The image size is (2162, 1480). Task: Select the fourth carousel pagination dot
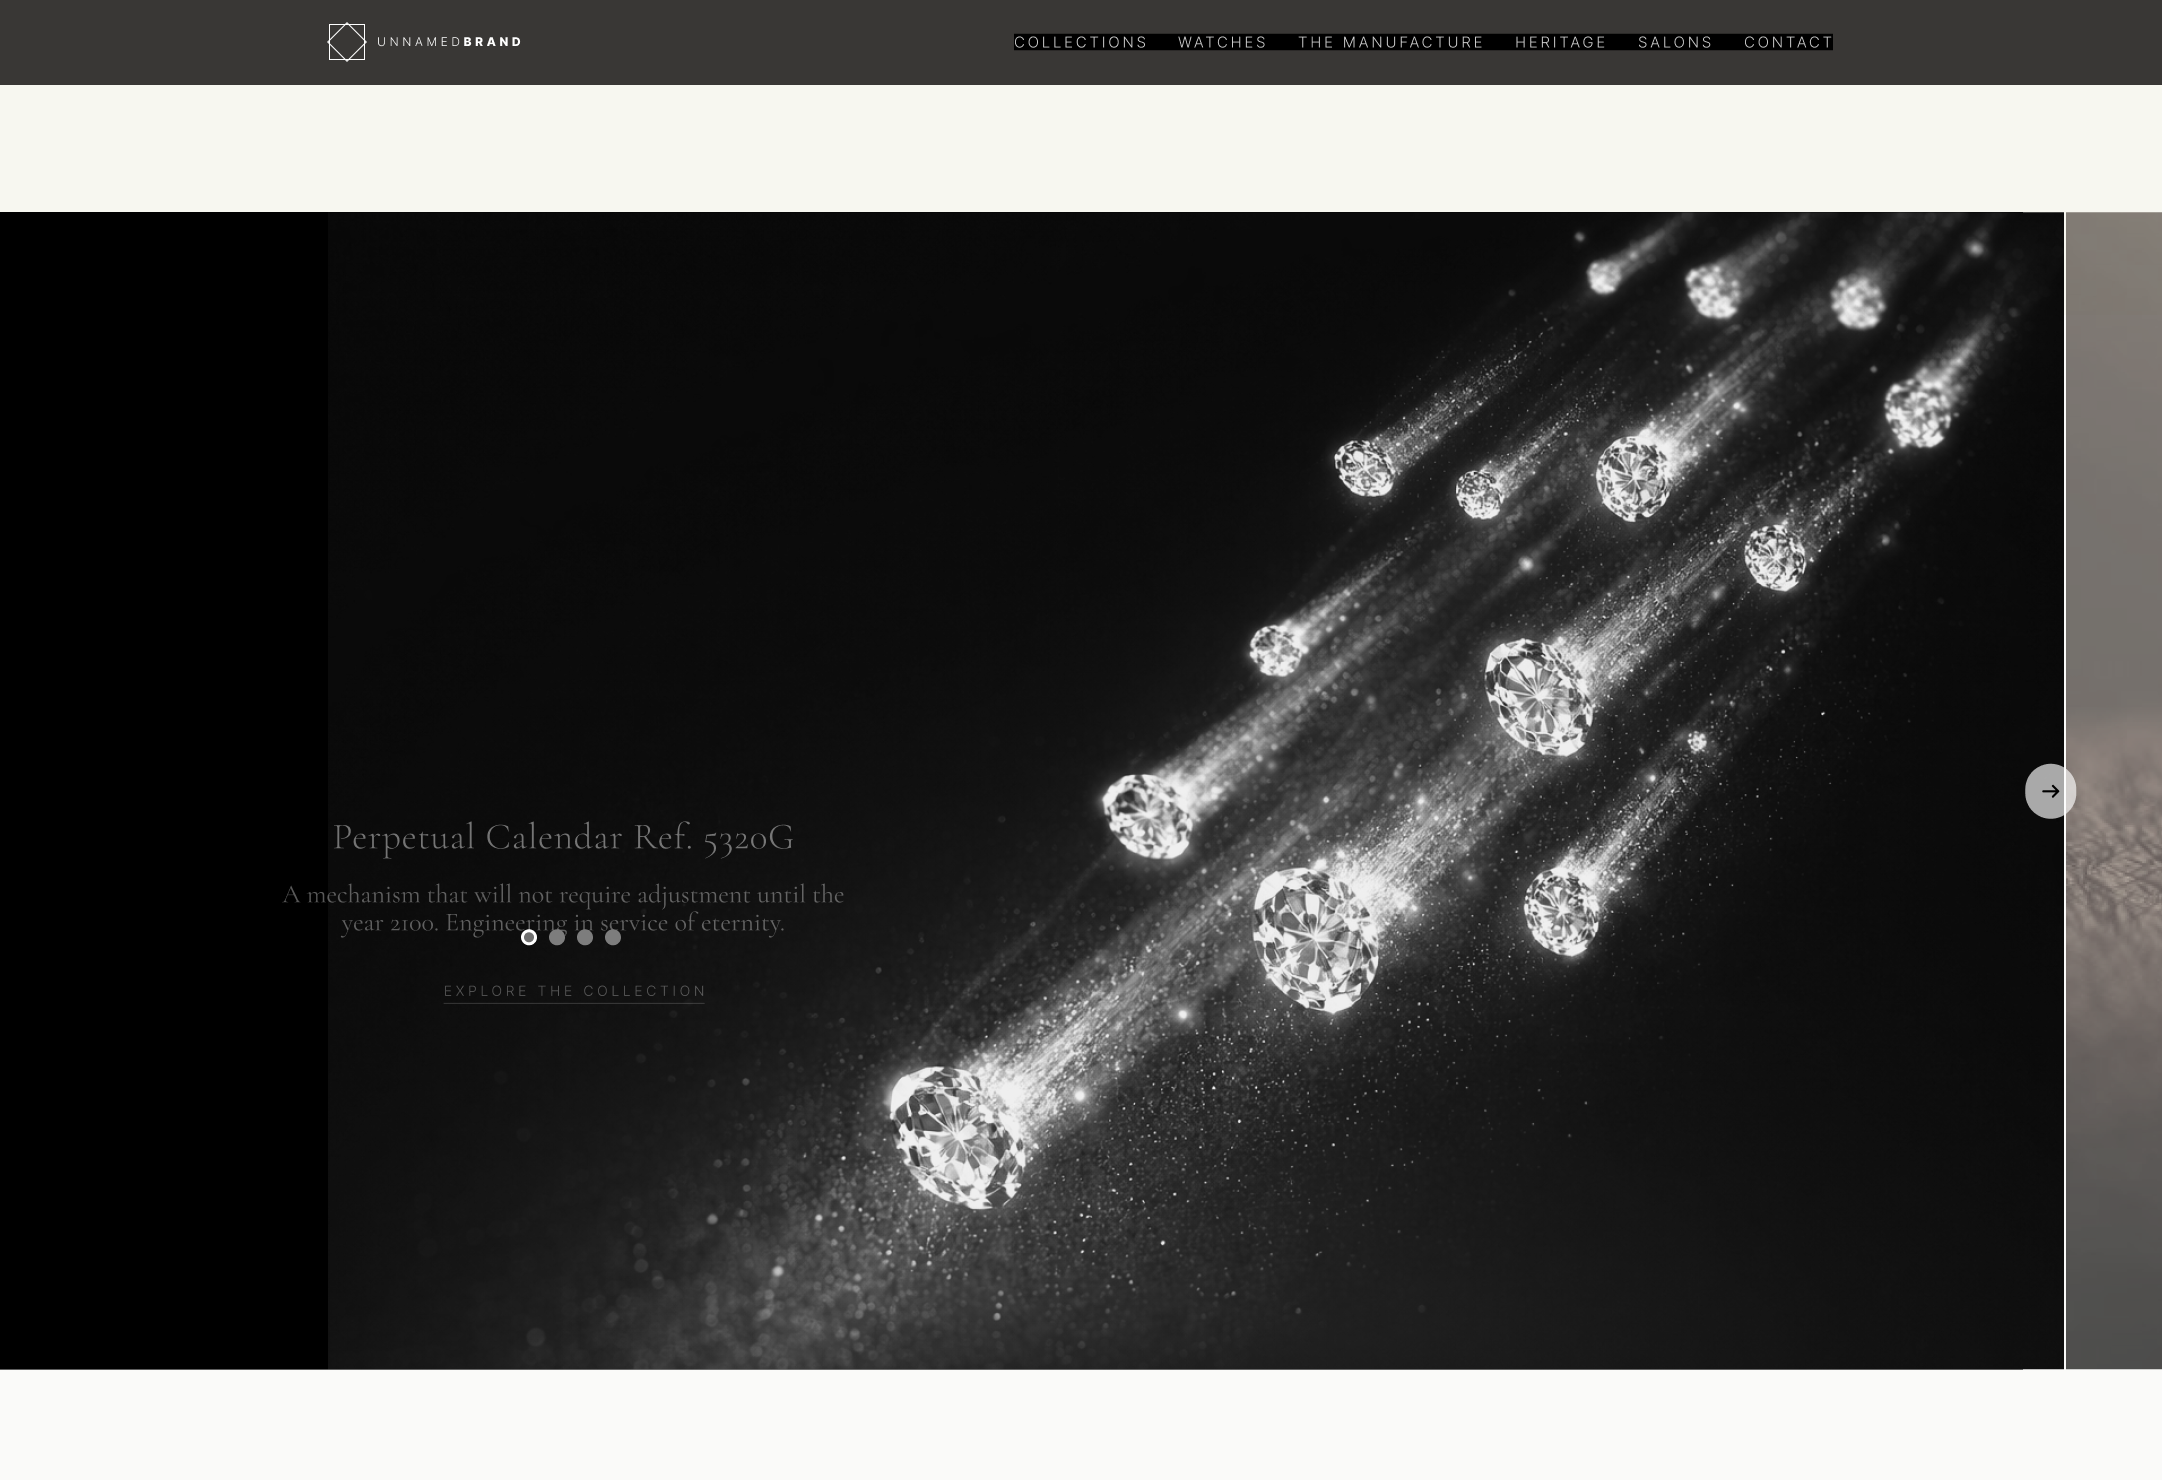point(613,937)
